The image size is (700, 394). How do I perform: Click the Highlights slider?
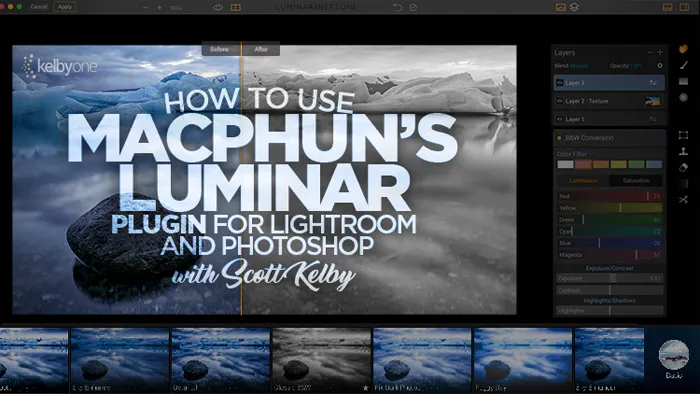point(609,311)
